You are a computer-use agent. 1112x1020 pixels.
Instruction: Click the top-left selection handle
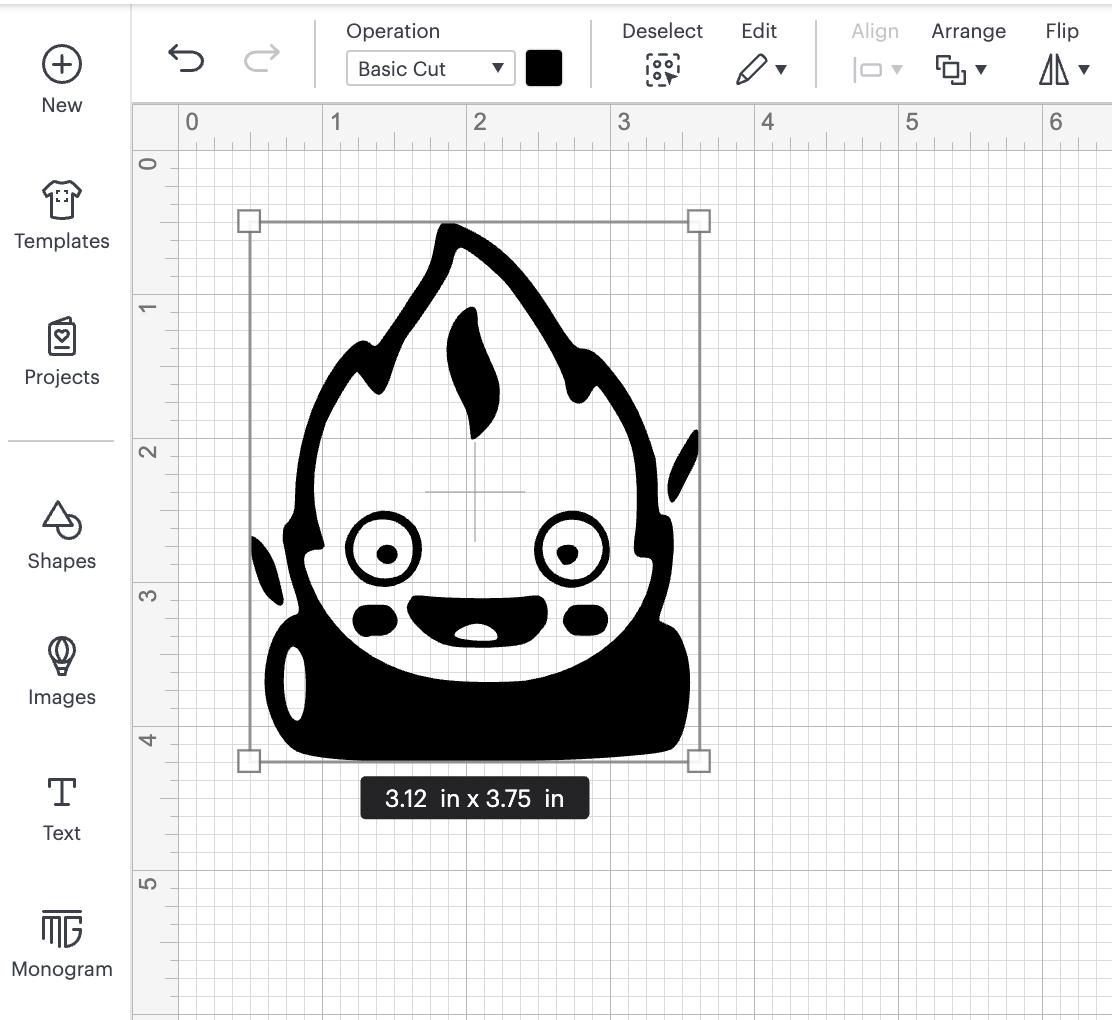pyautogui.click(x=249, y=222)
